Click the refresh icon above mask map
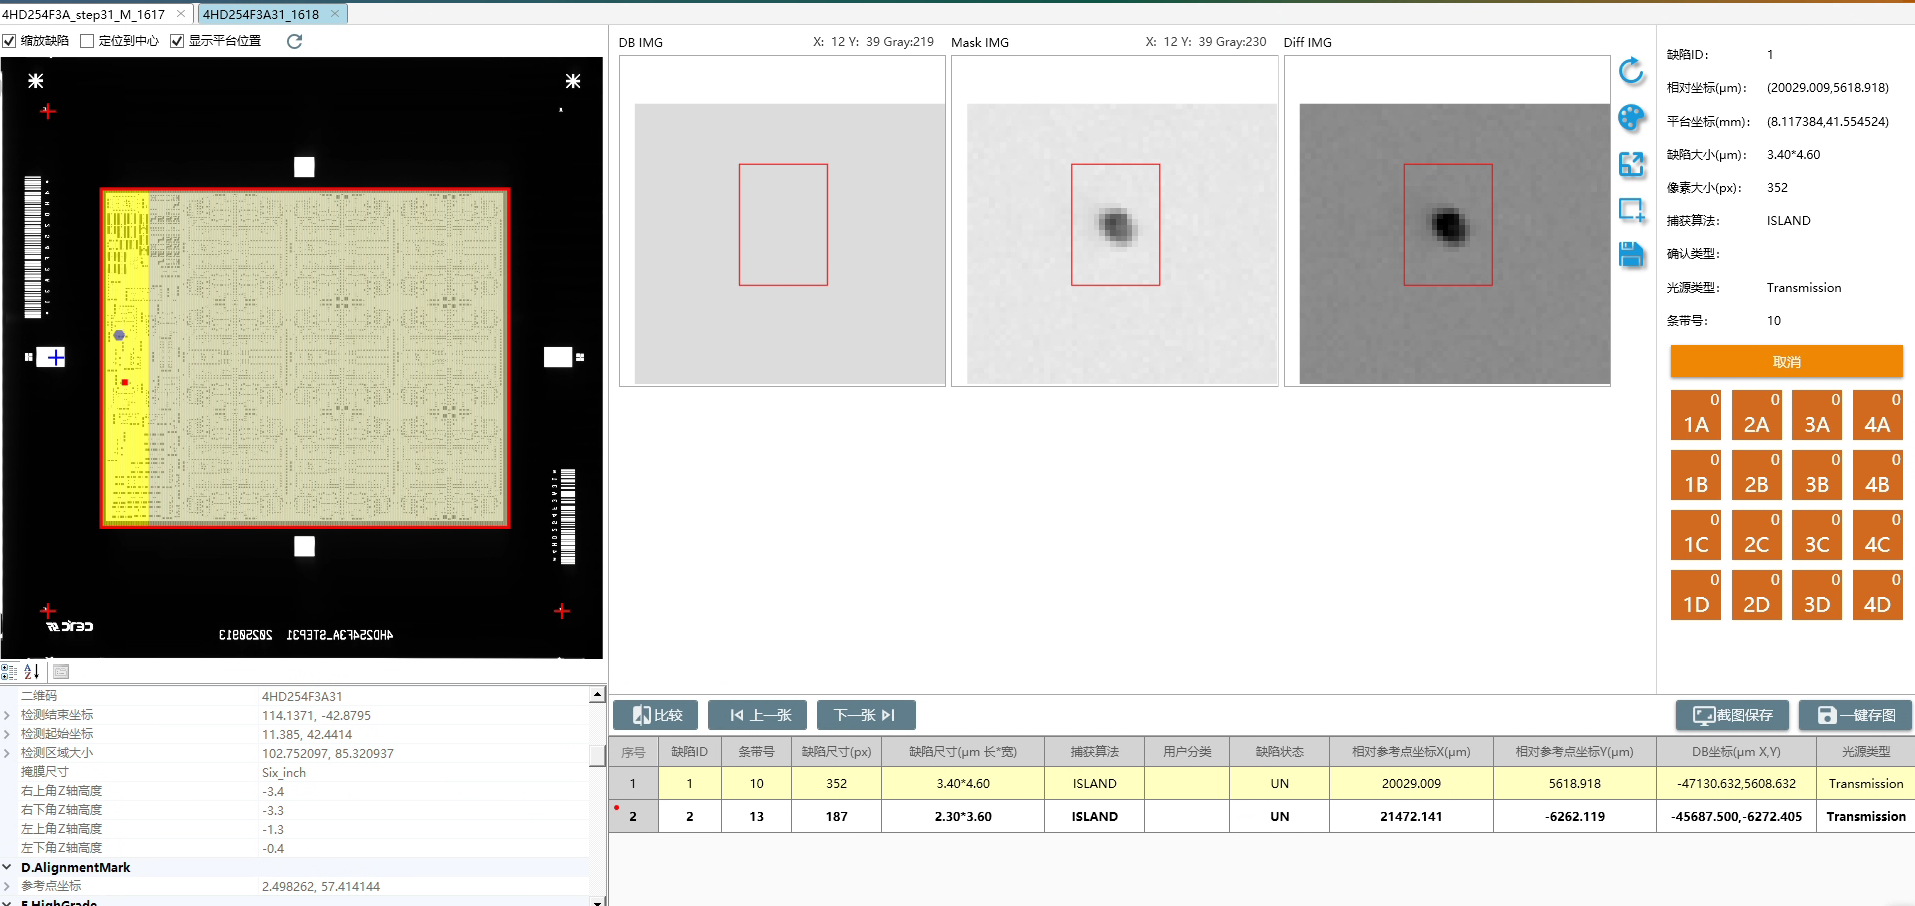Viewport: 1915px width, 906px height. coord(294,41)
